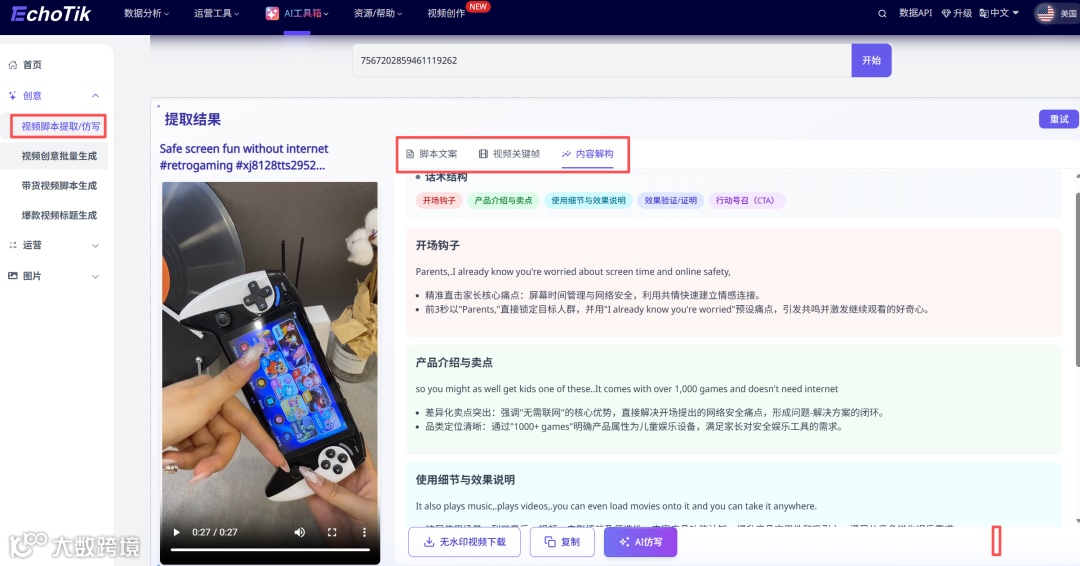
Task: Select 爆款视频标题生成 sidebar item
Action: click(x=59, y=216)
